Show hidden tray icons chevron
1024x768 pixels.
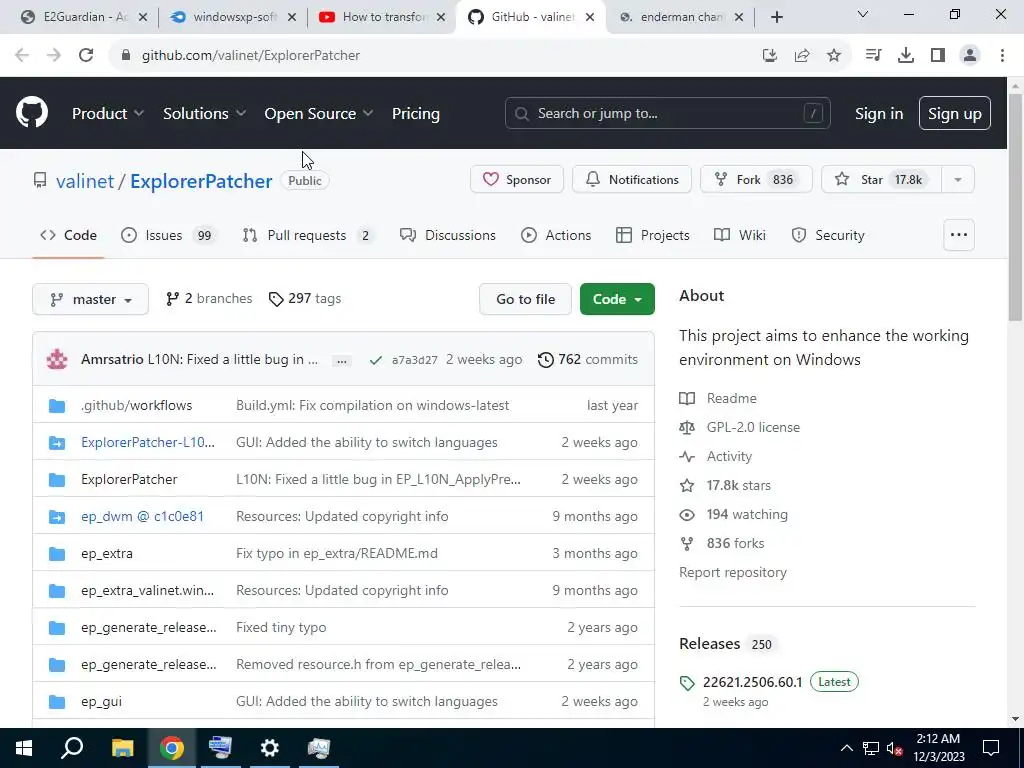click(x=846, y=748)
